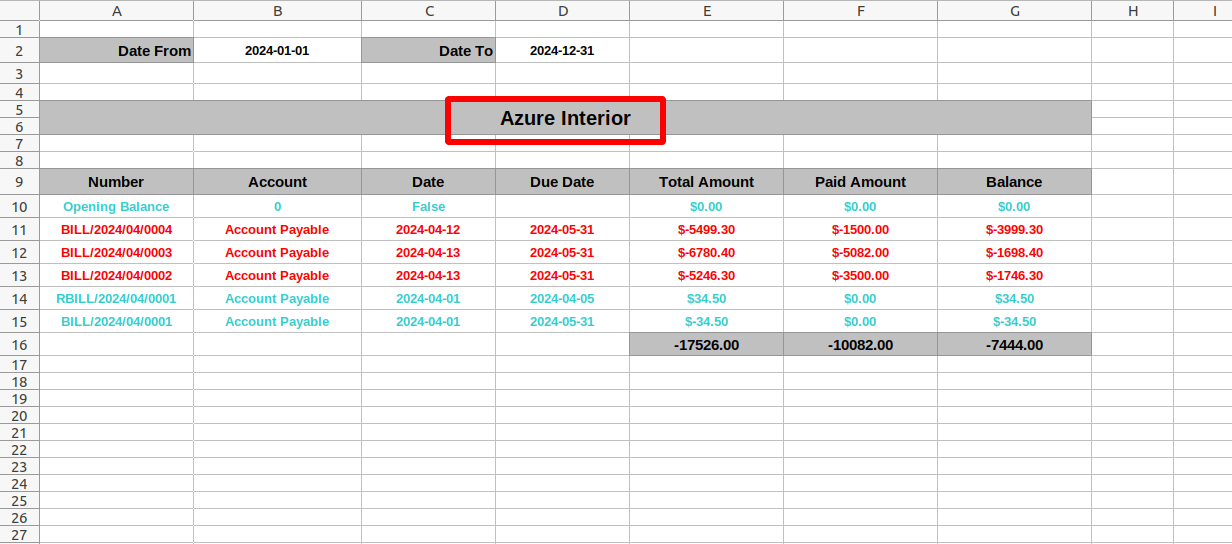Click the Paid Amount header cell
The width and height of the screenshot is (1232, 544).
[860, 182]
